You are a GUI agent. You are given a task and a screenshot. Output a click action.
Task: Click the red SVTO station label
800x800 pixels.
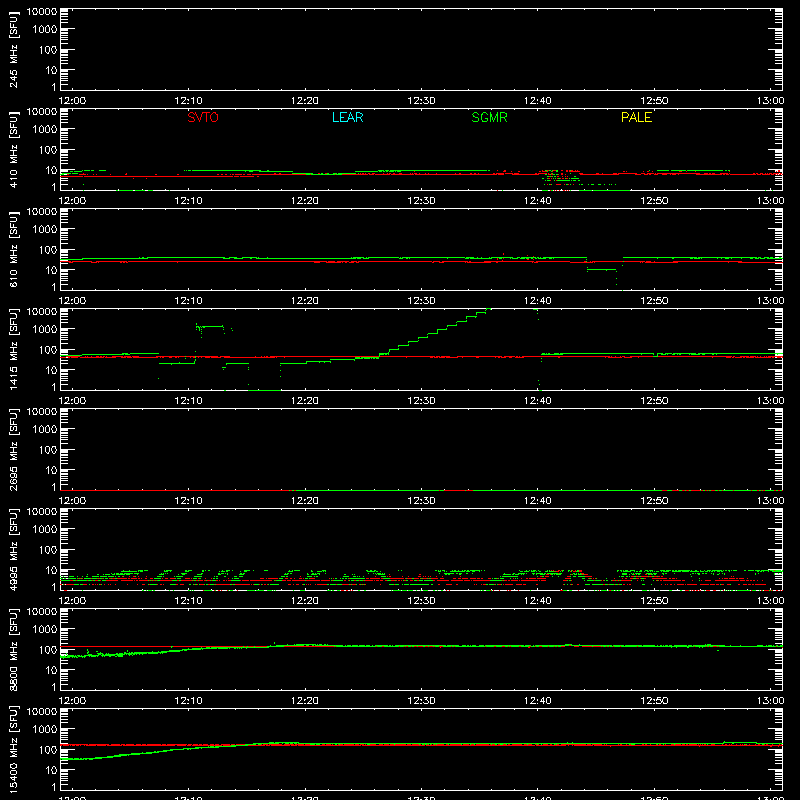[203, 117]
